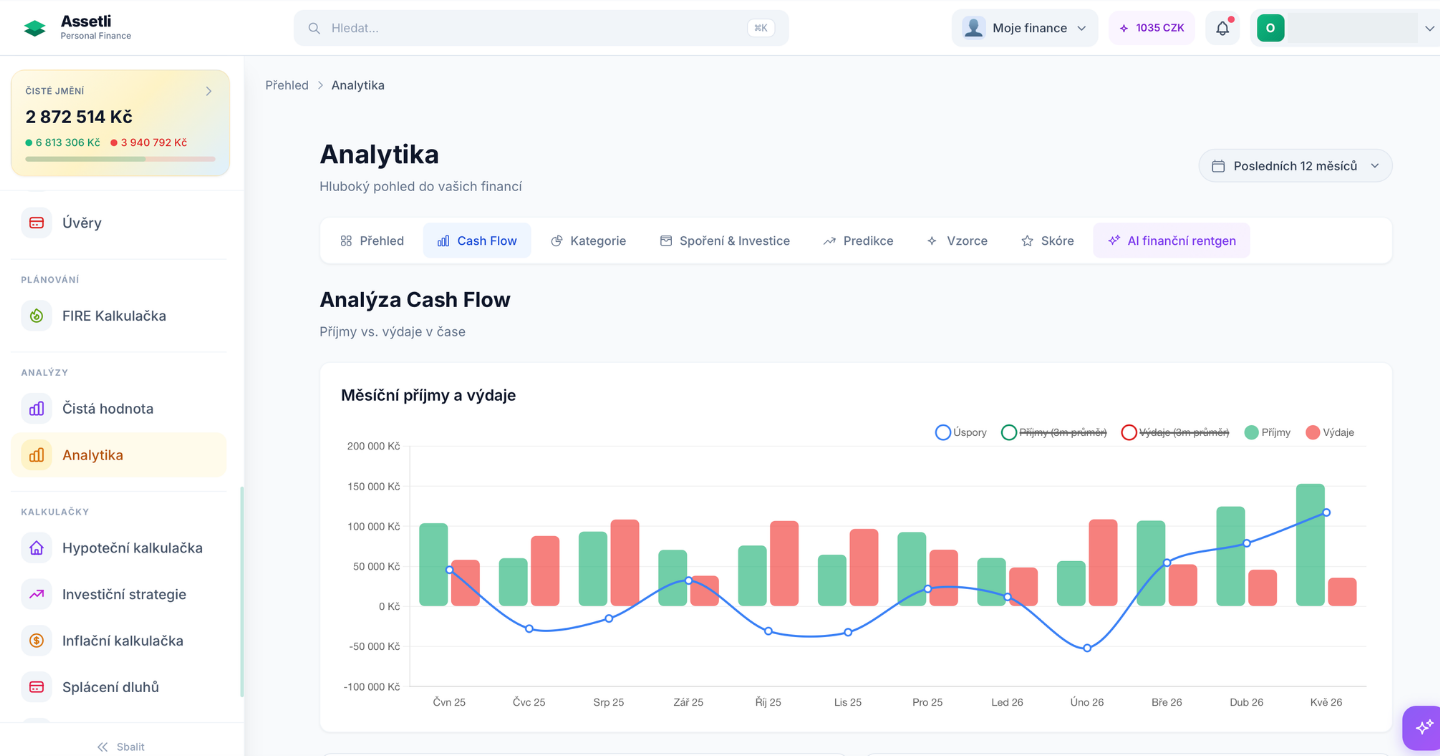Click the Moje finance profile picture
Viewport: 1440px width, 756px height.
tap(973, 28)
